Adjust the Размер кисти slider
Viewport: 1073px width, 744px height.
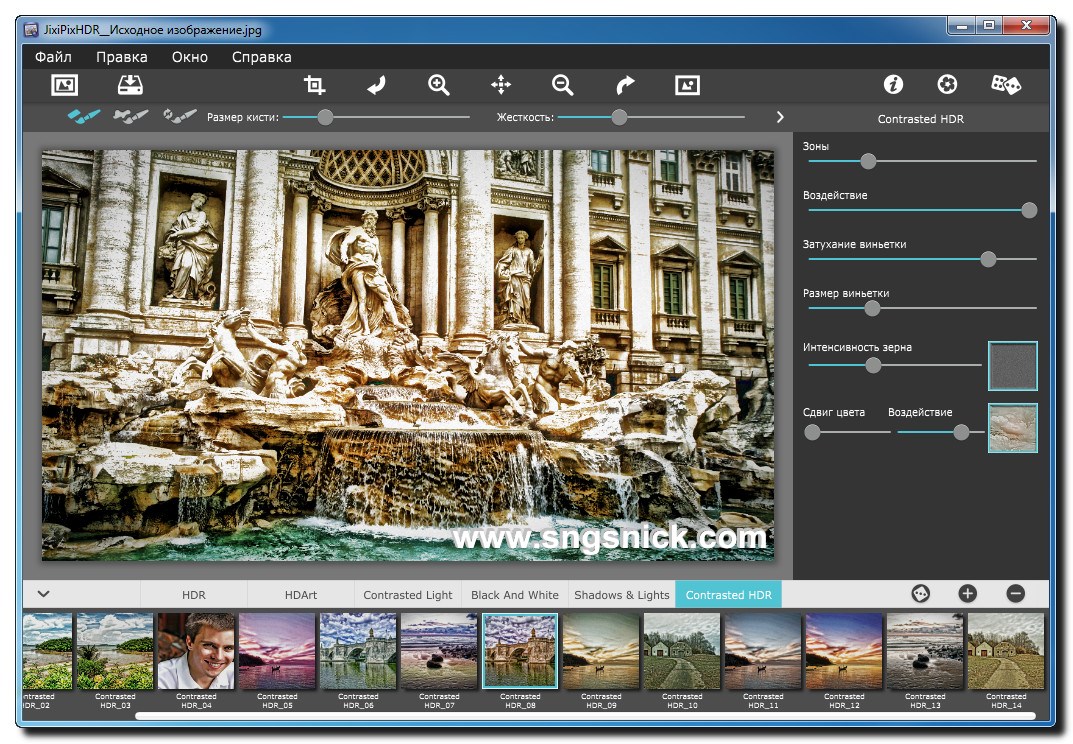tap(326, 117)
